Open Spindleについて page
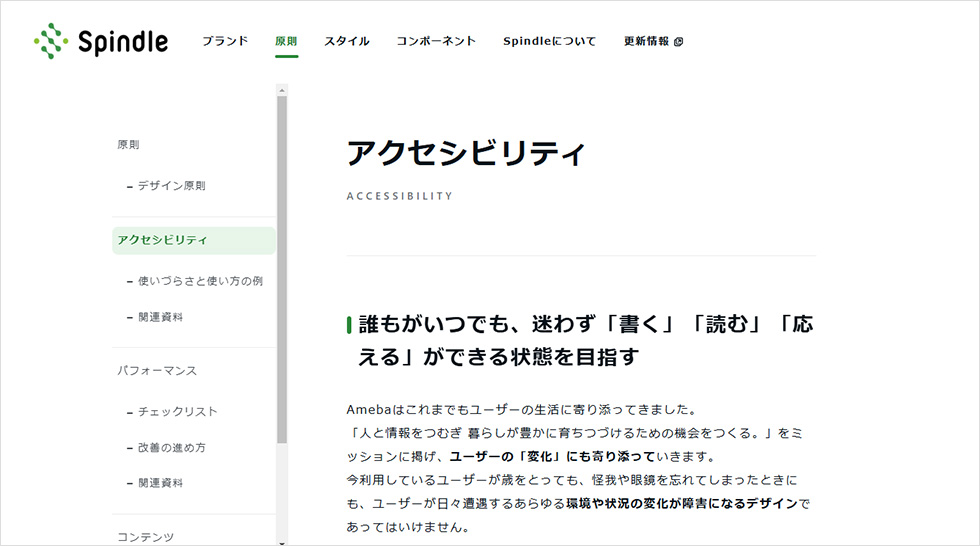980x546 pixels. pyautogui.click(x=549, y=41)
